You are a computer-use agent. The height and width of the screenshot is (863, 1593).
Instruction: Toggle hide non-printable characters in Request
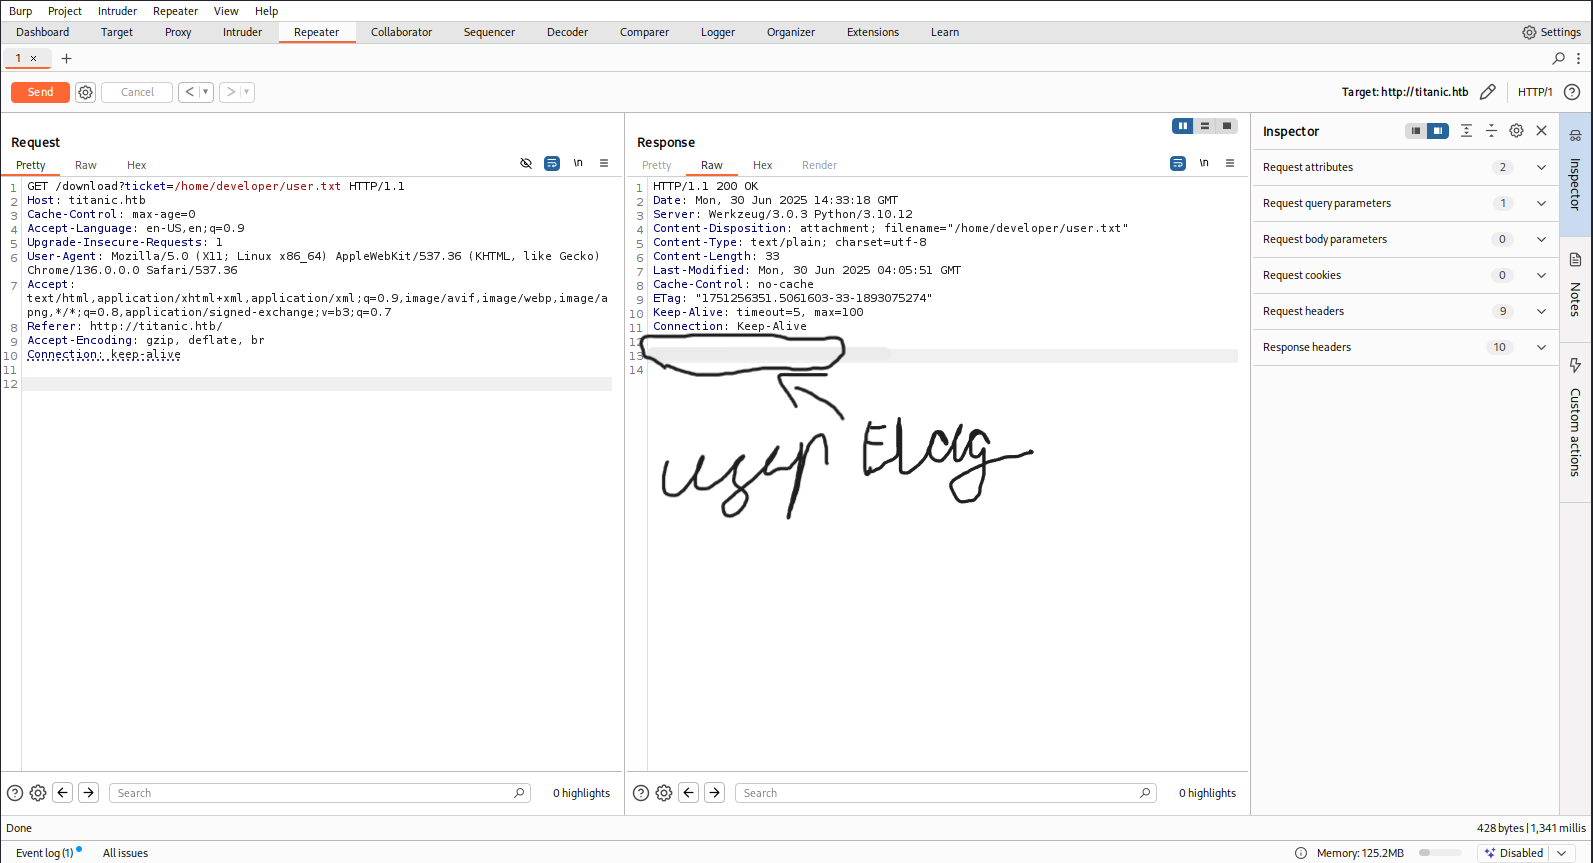[x=526, y=163]
